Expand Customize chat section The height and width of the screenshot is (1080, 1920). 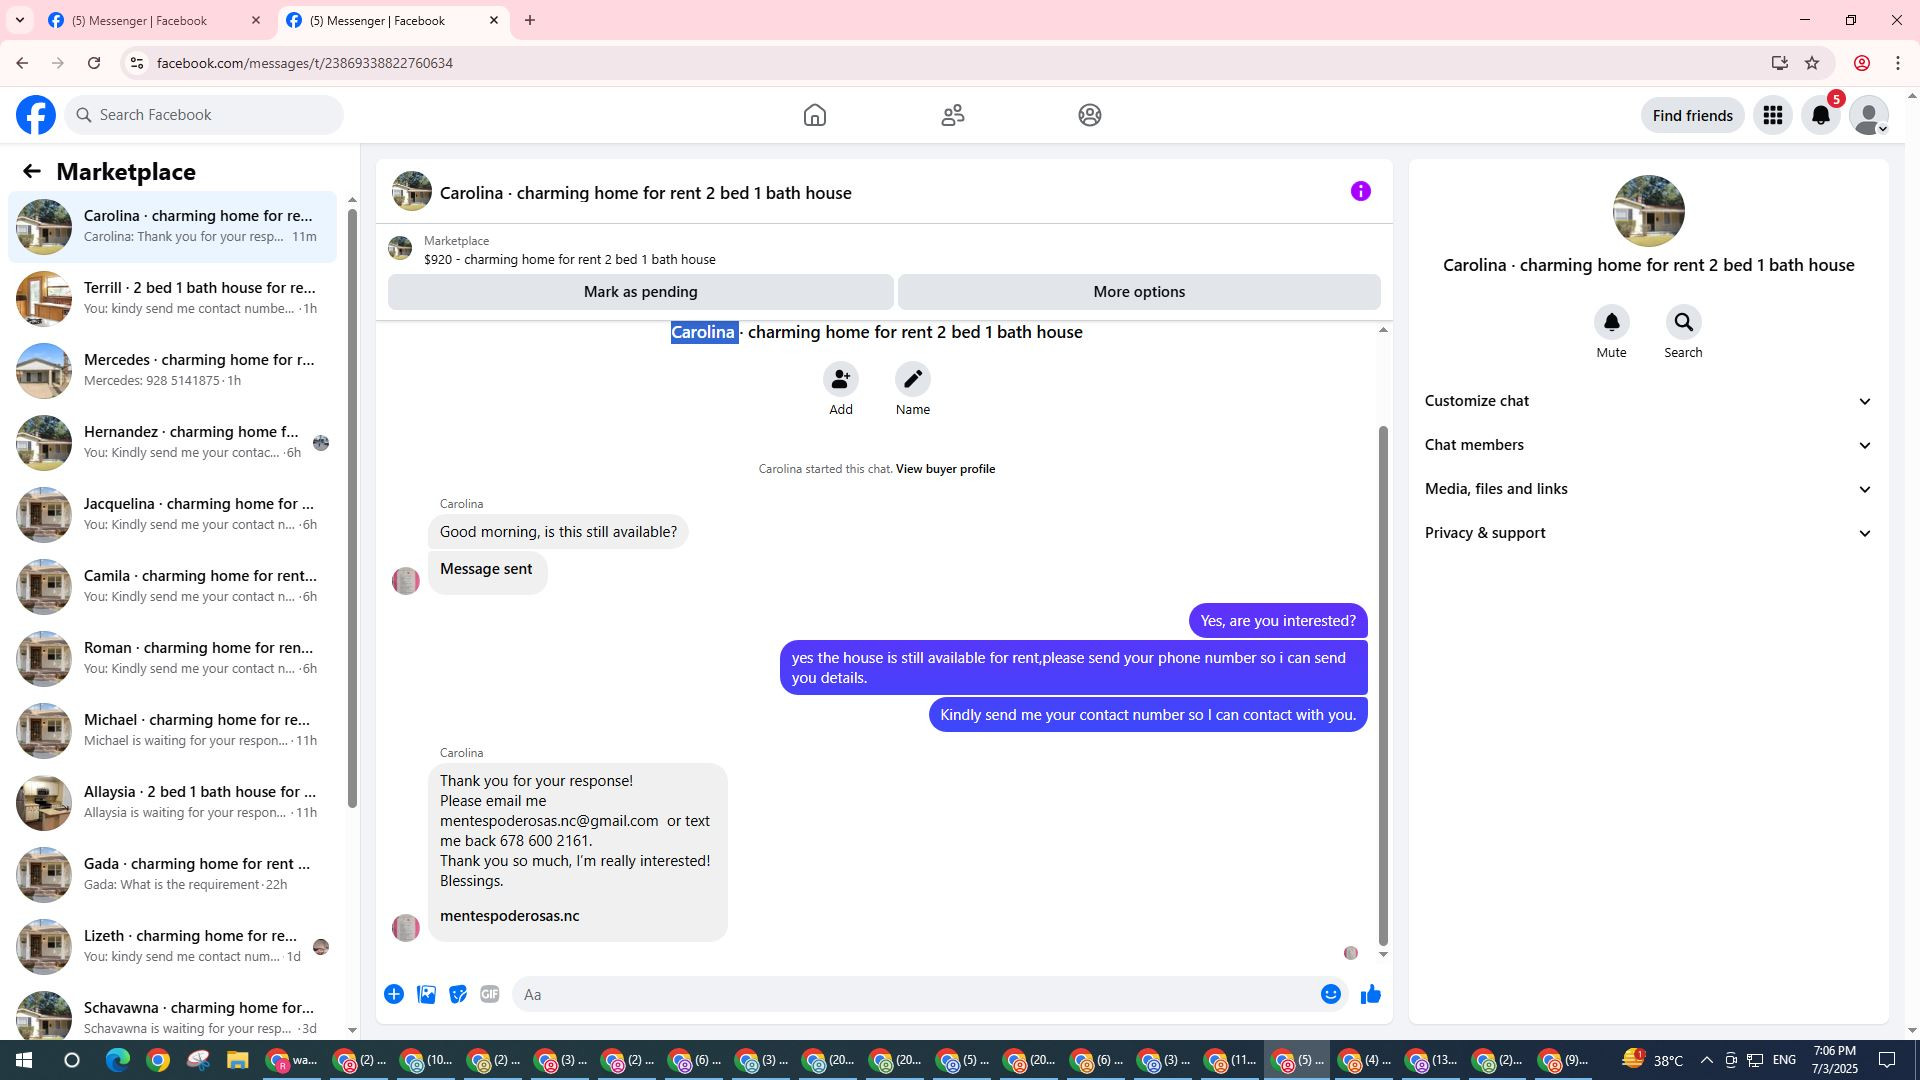1647,401
